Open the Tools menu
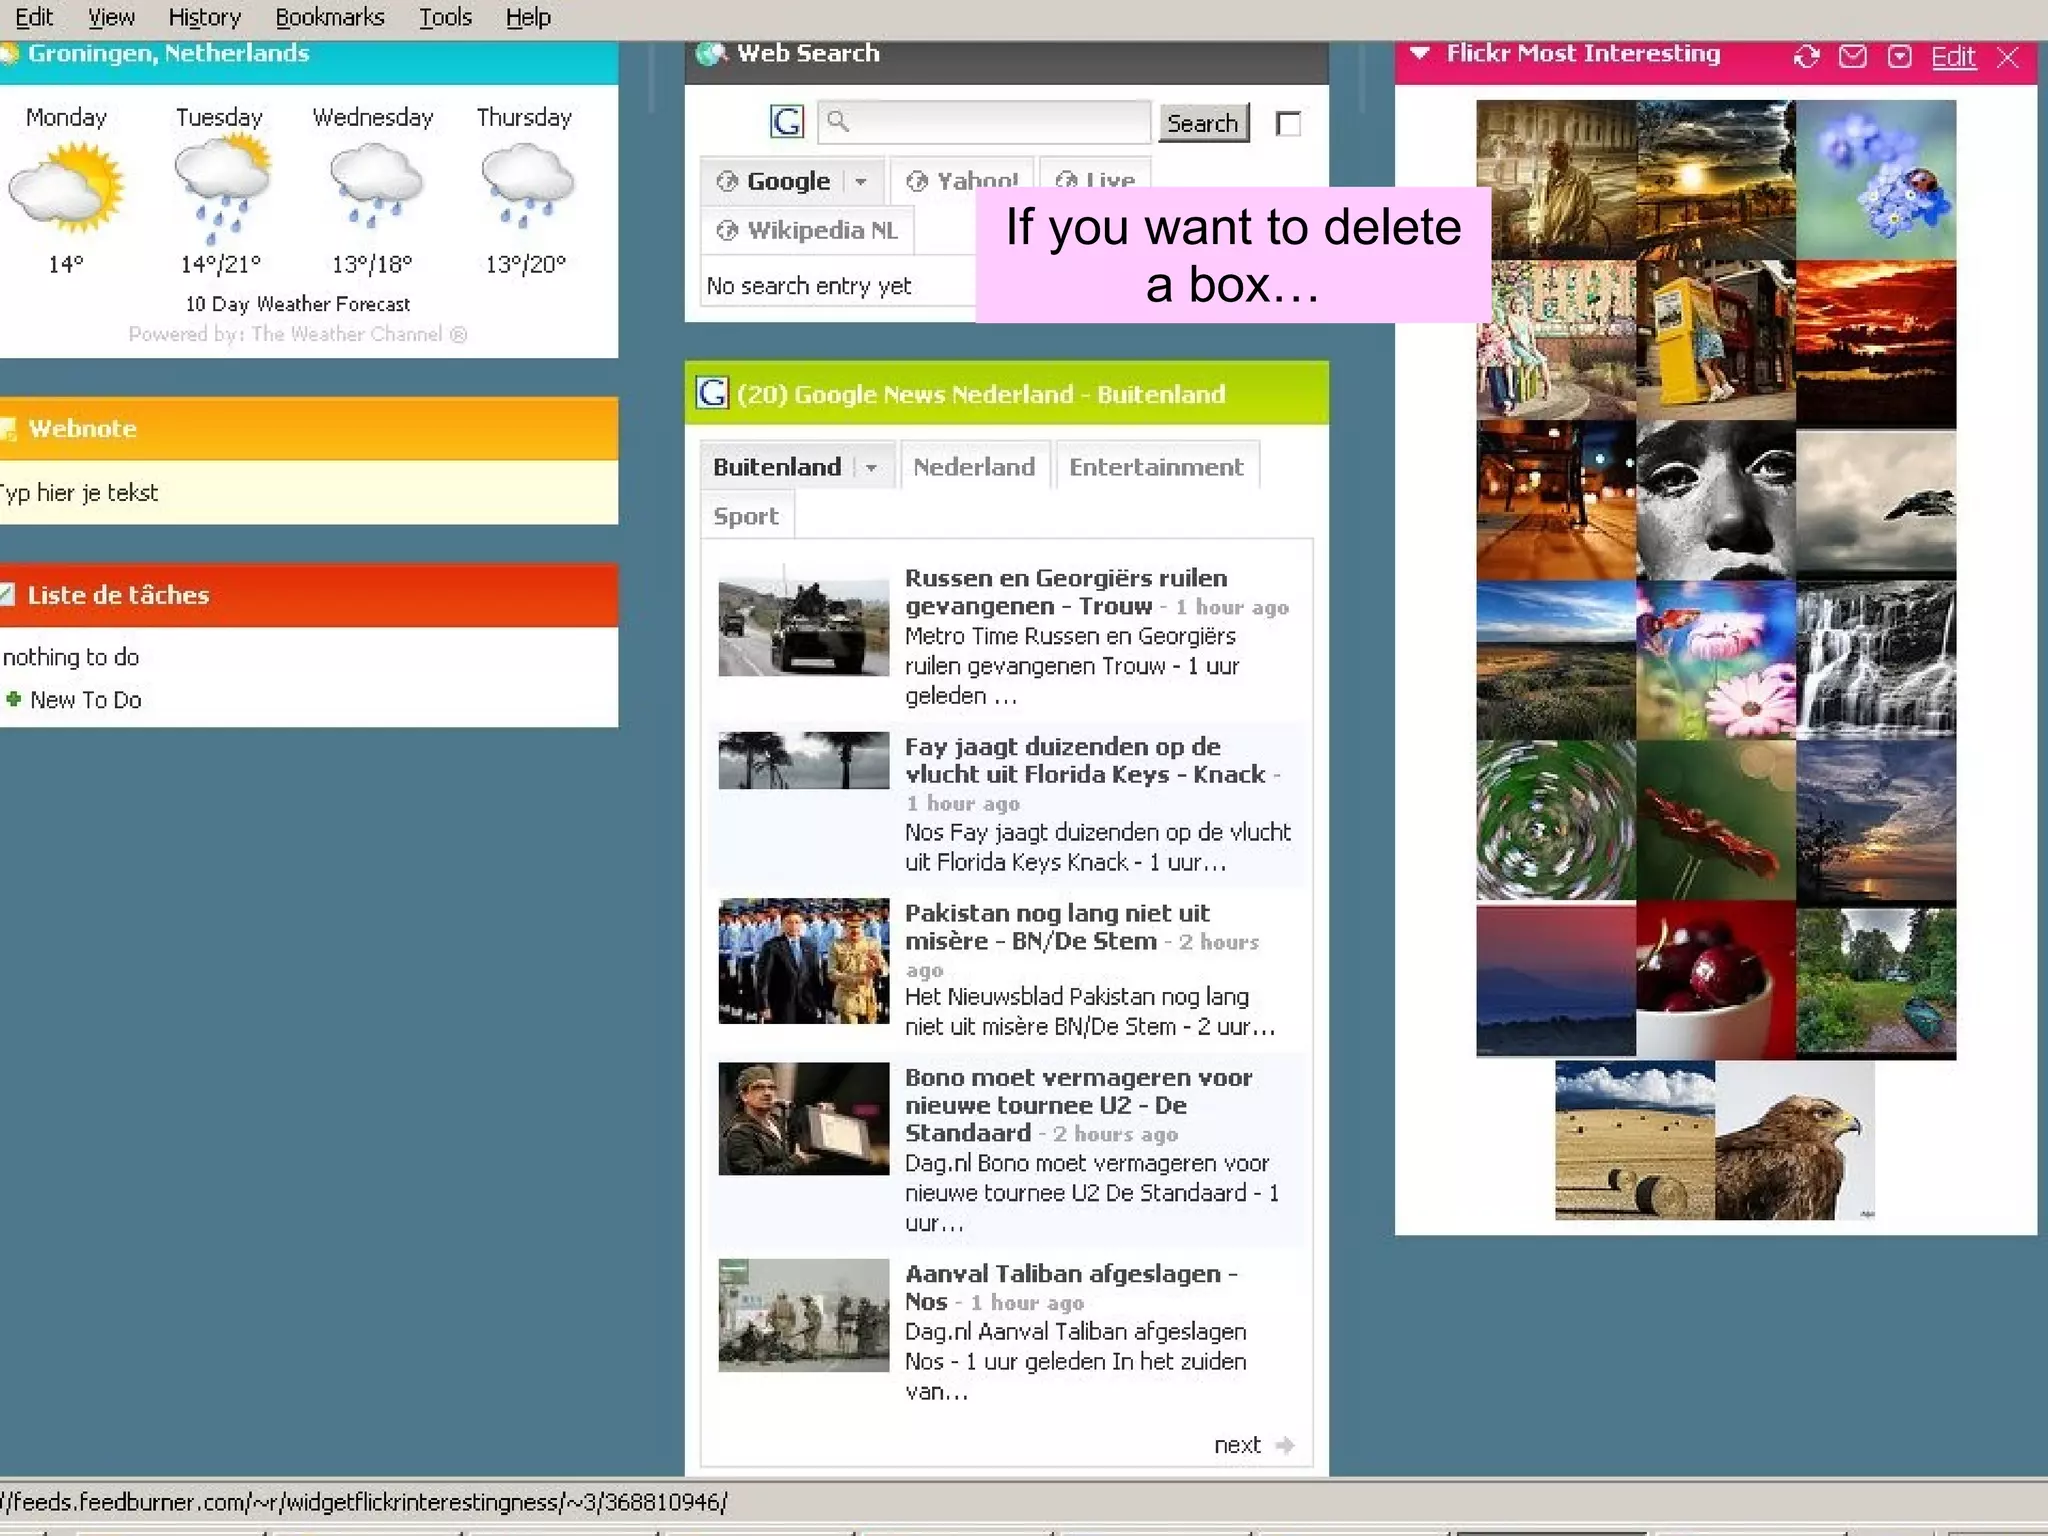2048x1536 pixels. point(445,17)
